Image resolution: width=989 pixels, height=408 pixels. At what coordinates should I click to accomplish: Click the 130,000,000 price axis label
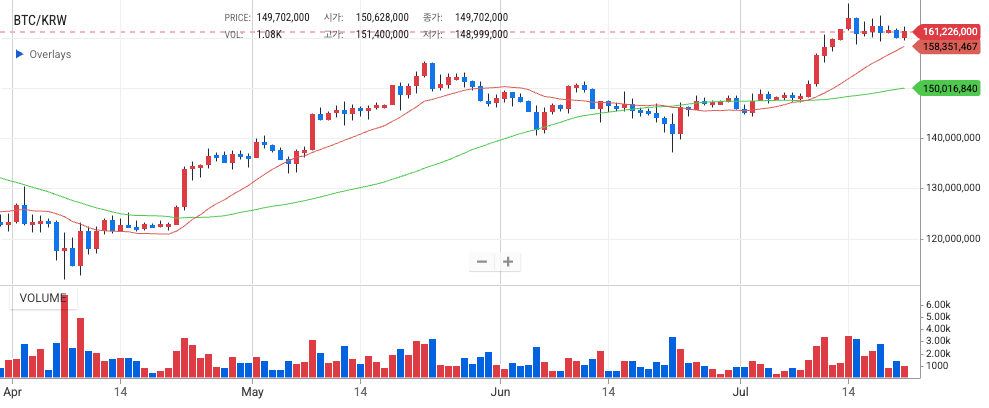(x=951, y=187)
